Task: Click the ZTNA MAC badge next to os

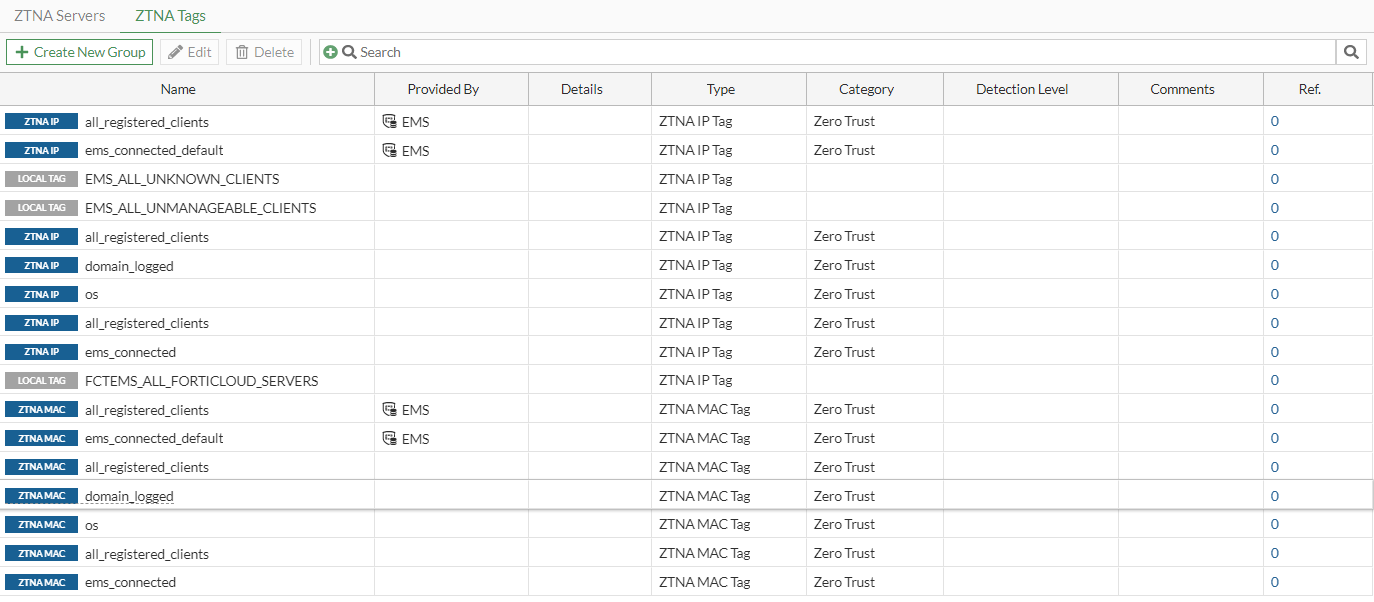Action: pos(41,524)
